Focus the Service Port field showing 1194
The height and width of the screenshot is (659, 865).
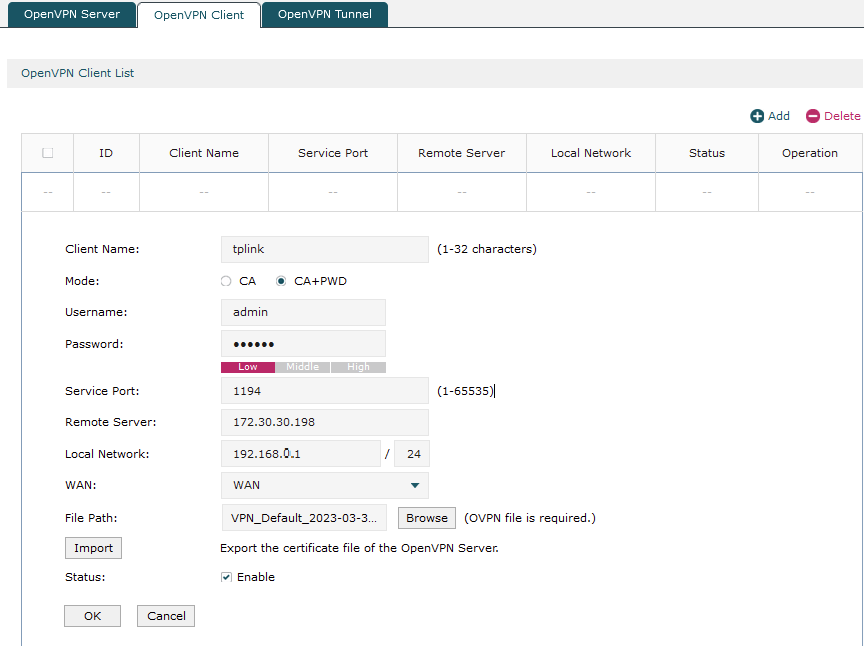[x=324, y=391]
